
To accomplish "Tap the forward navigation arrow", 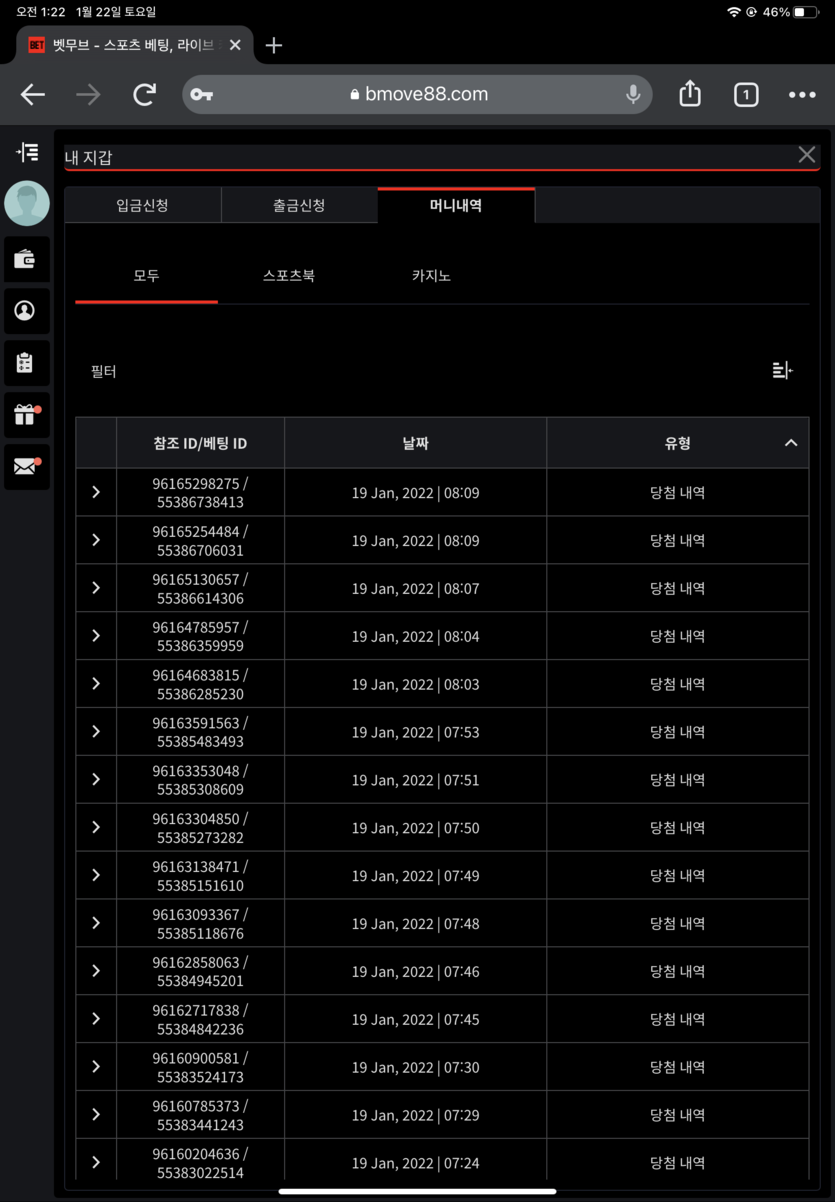I will (88, 95).
